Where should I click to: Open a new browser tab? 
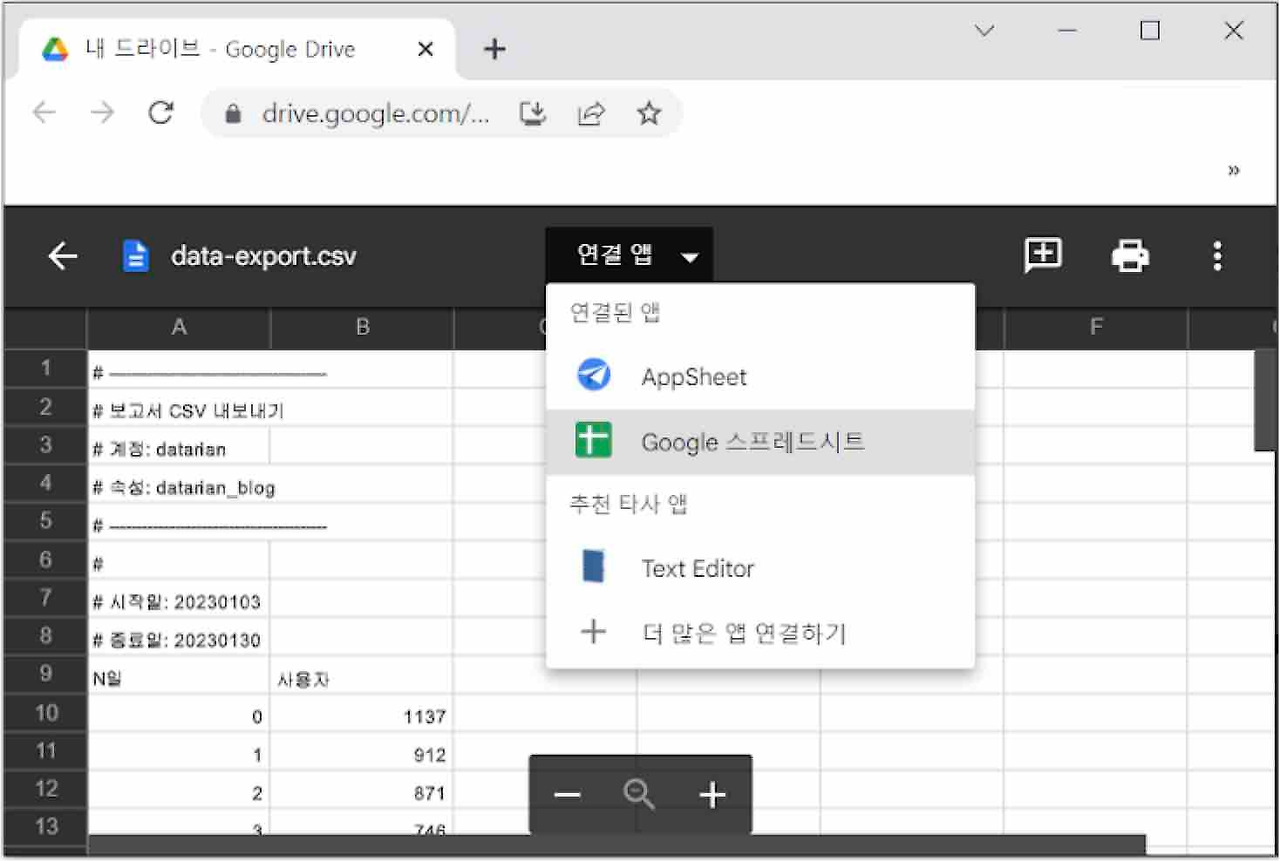pos(494,49)
